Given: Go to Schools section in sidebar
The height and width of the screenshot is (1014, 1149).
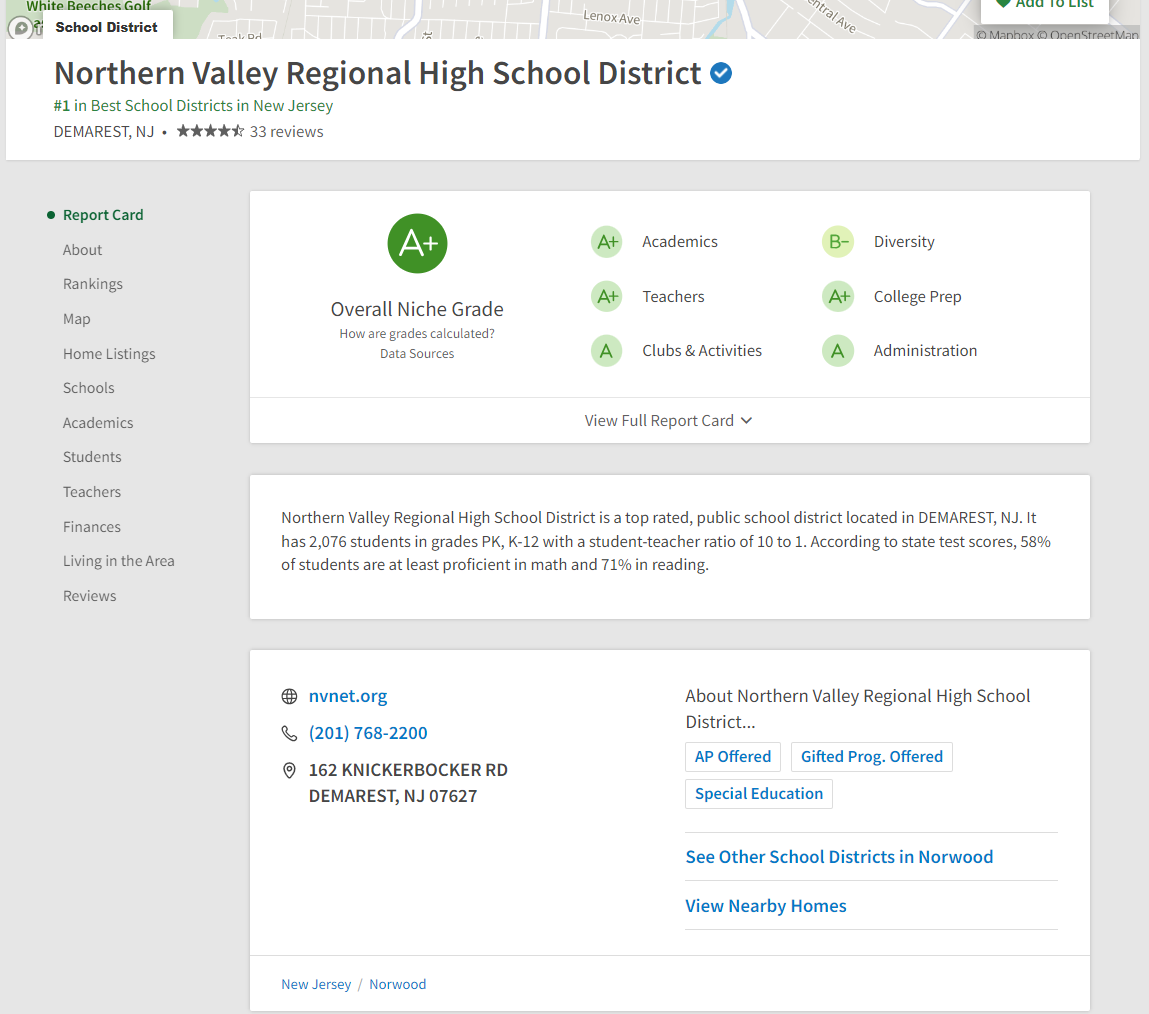Looking at the screenshot, I should click(89, 388).
